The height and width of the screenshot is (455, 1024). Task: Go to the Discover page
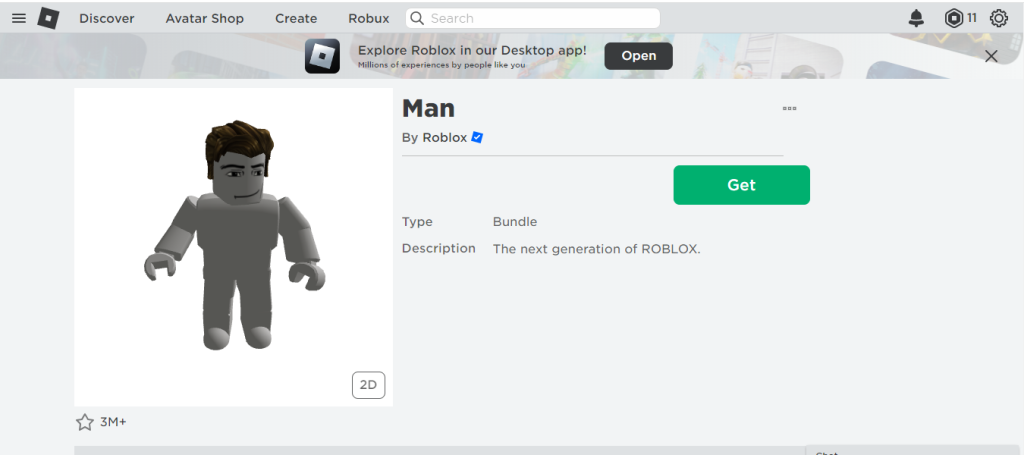click(107, 18)
